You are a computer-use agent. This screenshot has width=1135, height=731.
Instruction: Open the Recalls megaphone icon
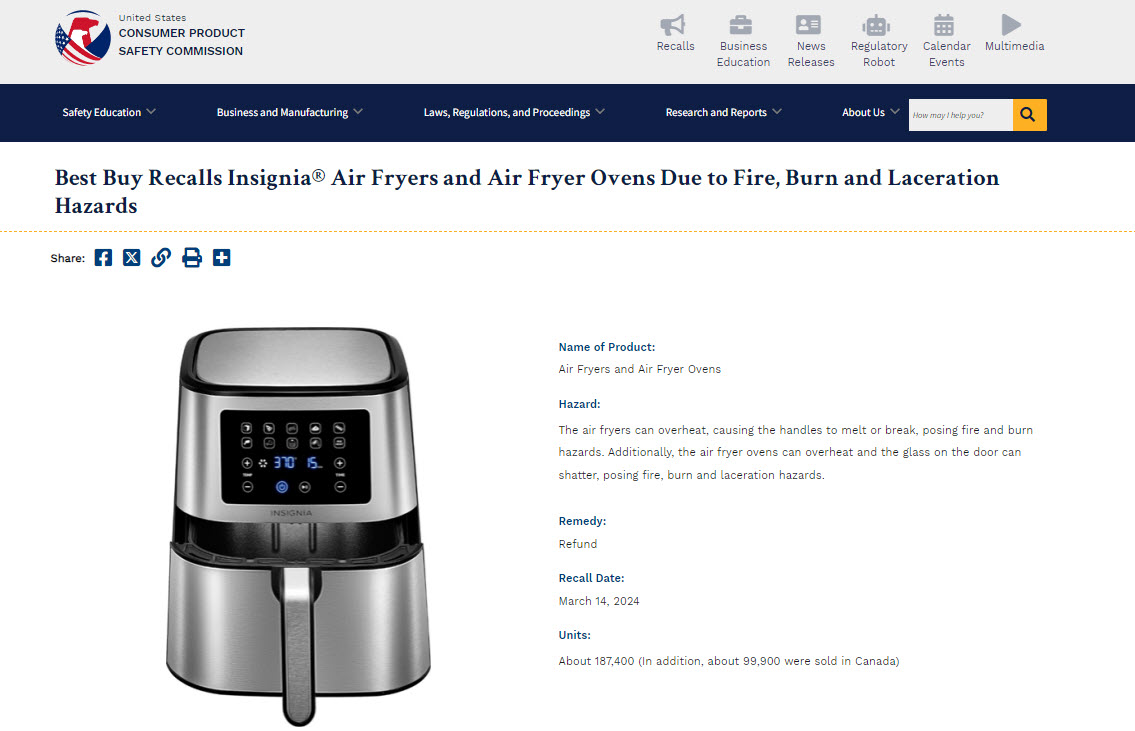point(672,25)
